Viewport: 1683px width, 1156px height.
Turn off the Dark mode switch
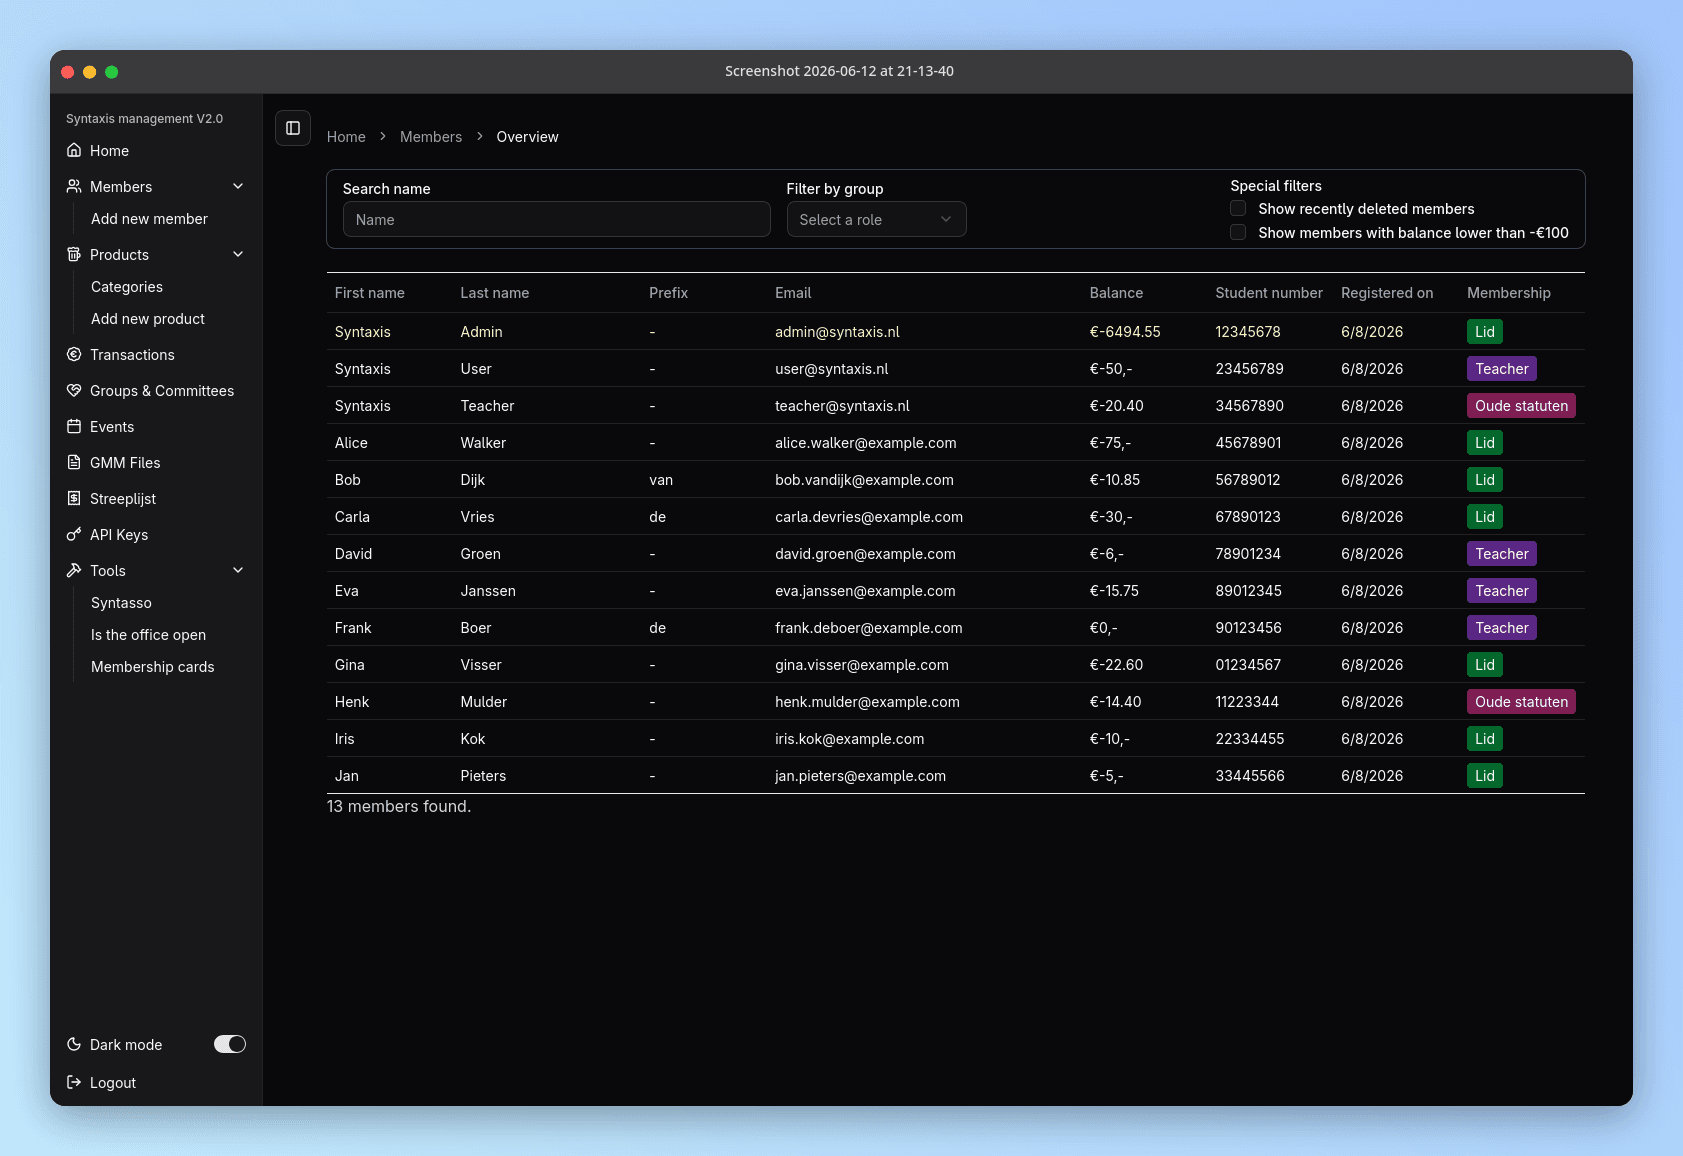[x=230, y=1044]
